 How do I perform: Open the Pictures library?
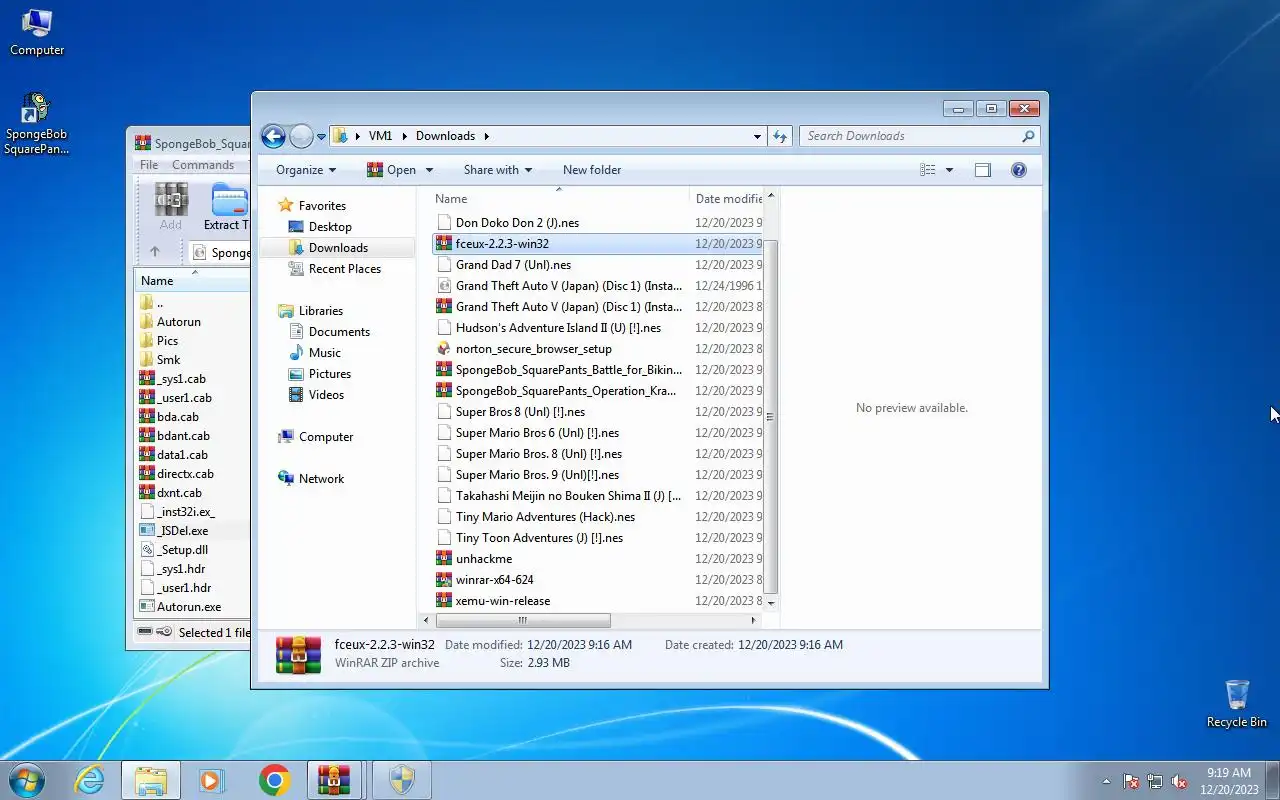(330, 374)
